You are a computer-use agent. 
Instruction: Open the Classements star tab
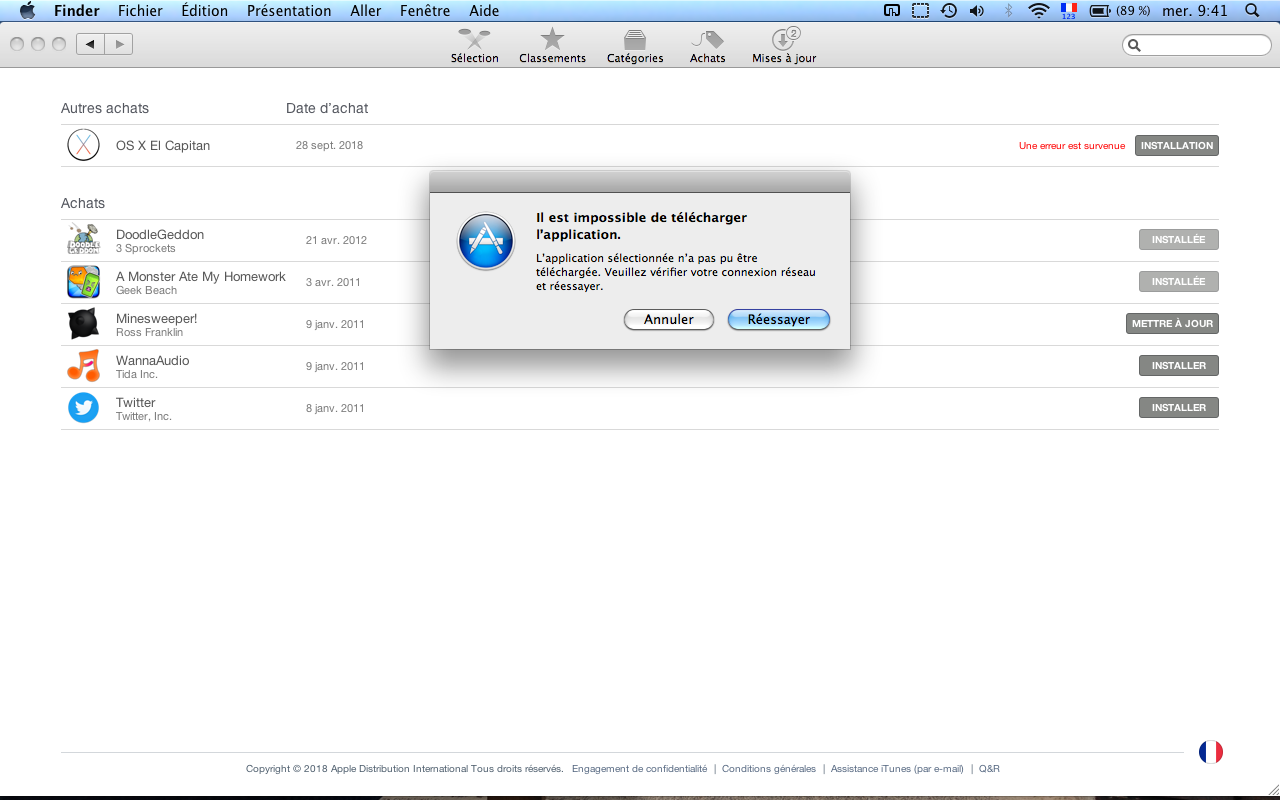pos(552,46)
